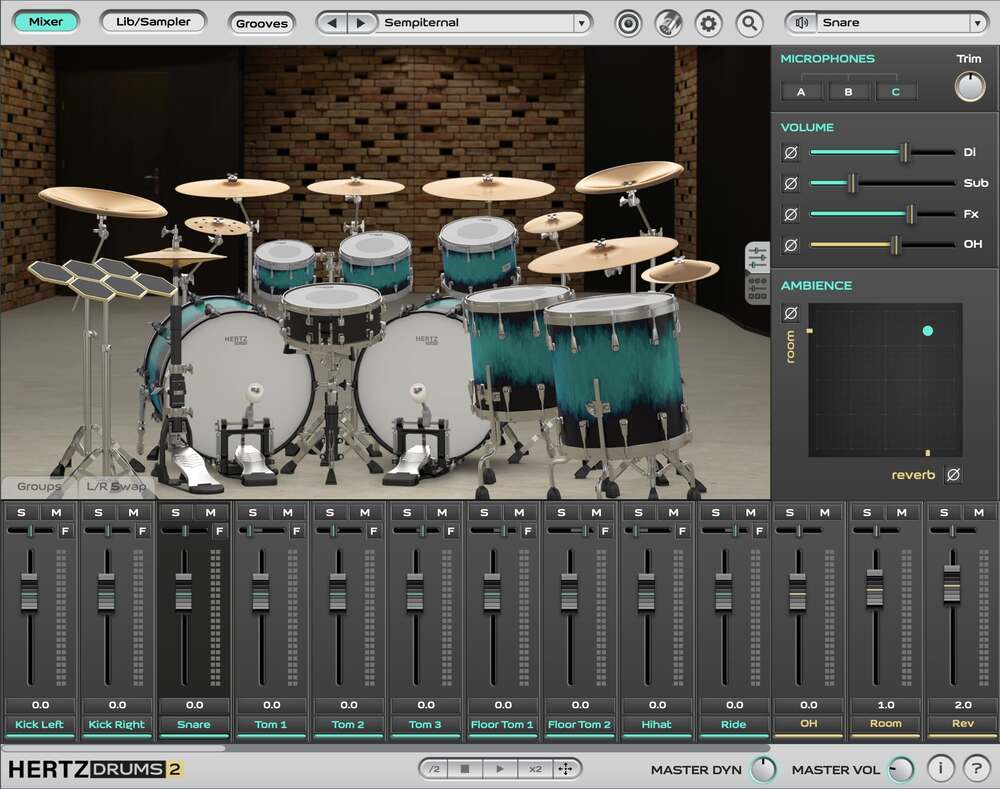Screen dimensions: 1000x789
Task: Switch to the Grooves tab
Action: click(x=261, y=23)
